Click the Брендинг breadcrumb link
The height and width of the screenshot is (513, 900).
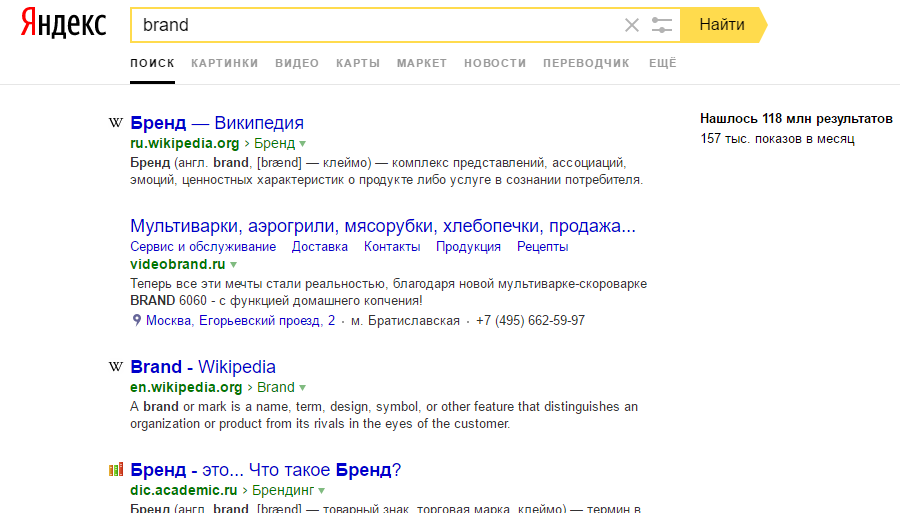(x=283, y=490)
